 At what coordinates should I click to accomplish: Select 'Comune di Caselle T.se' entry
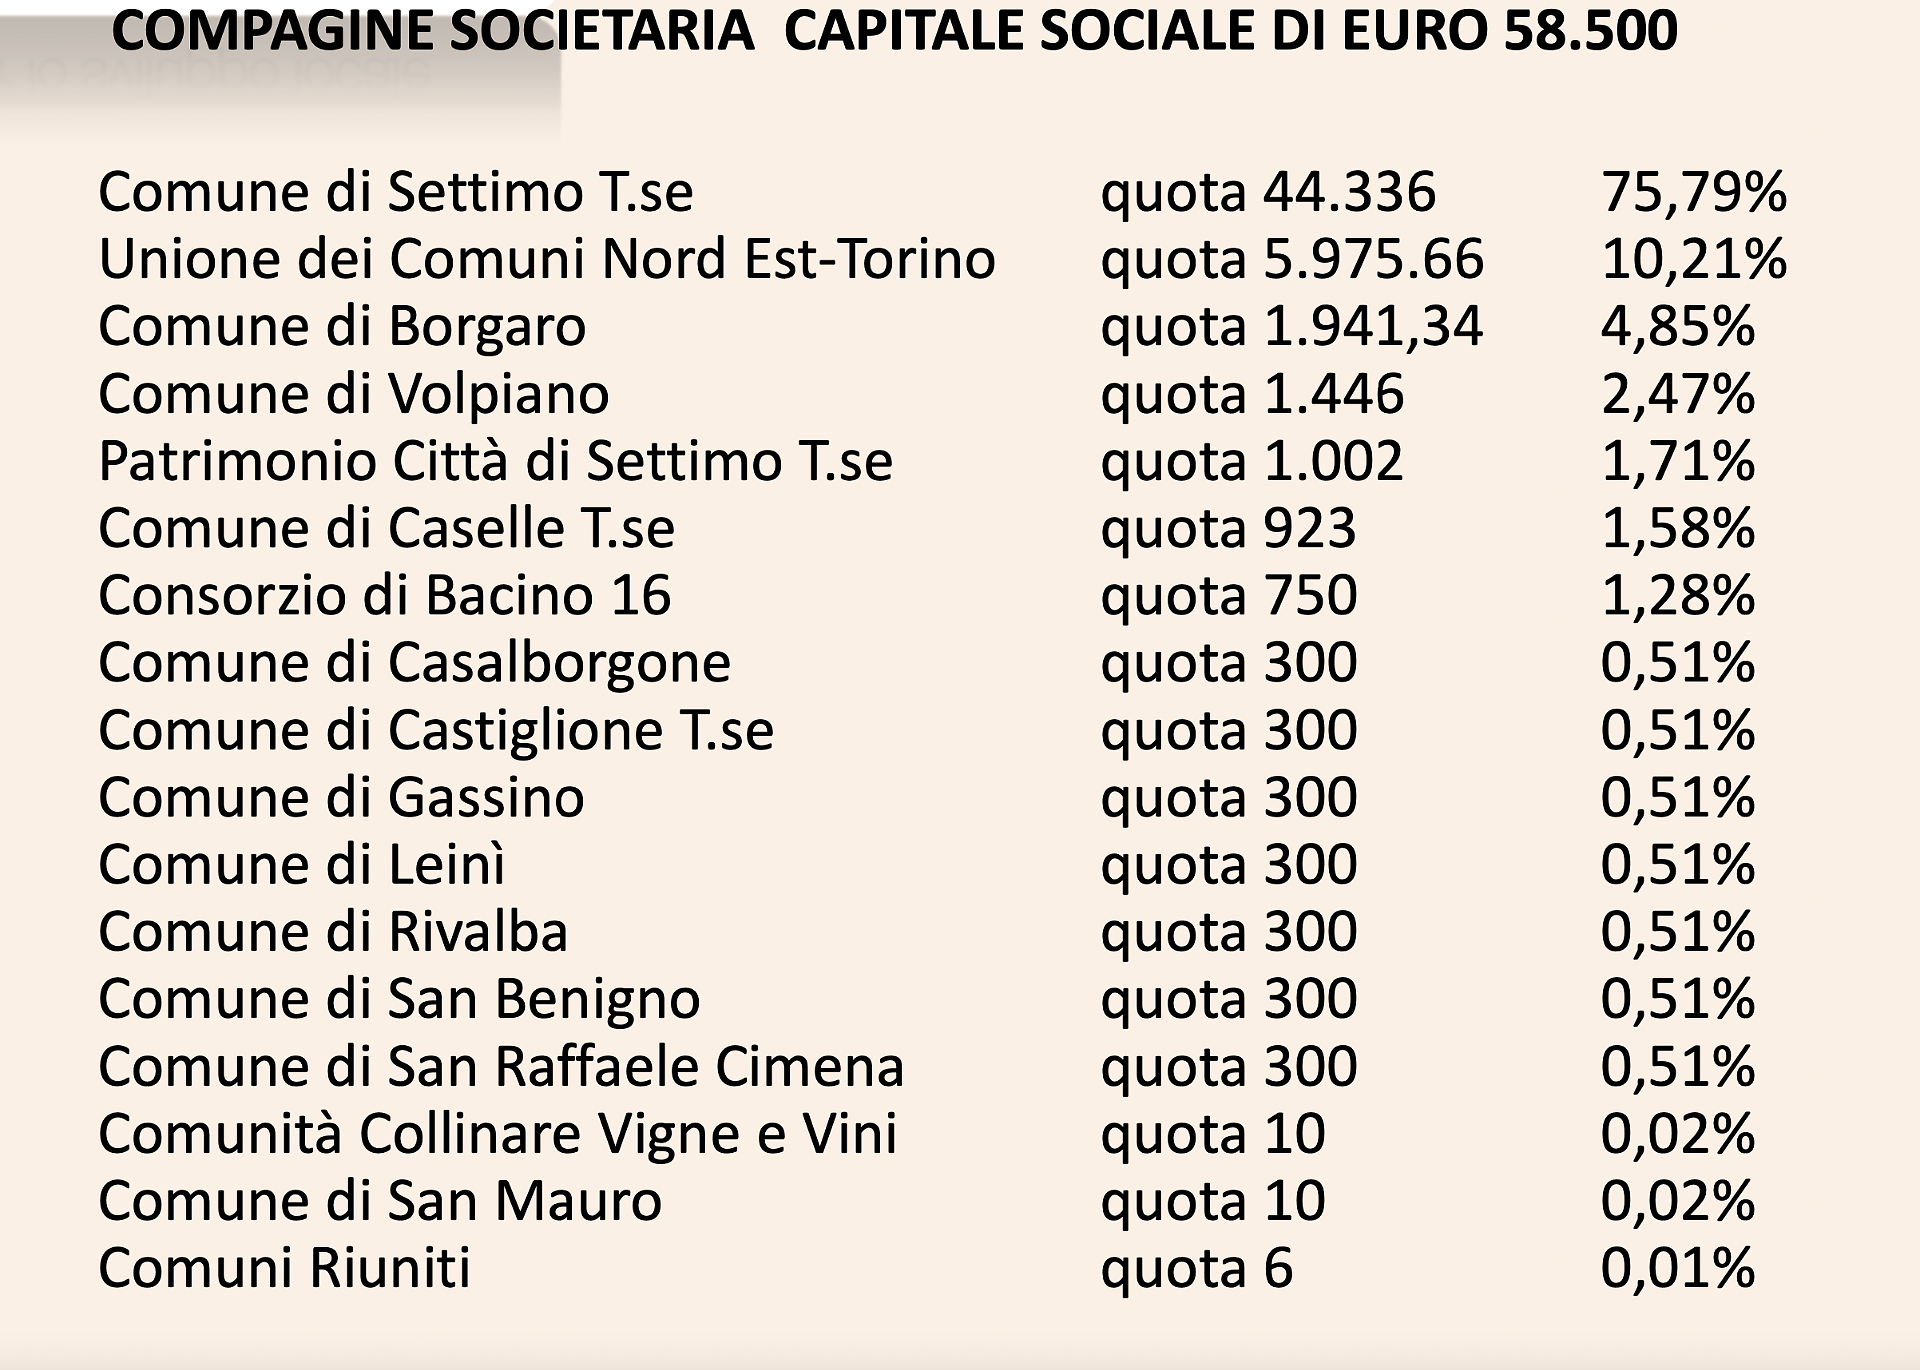(386, 528)
